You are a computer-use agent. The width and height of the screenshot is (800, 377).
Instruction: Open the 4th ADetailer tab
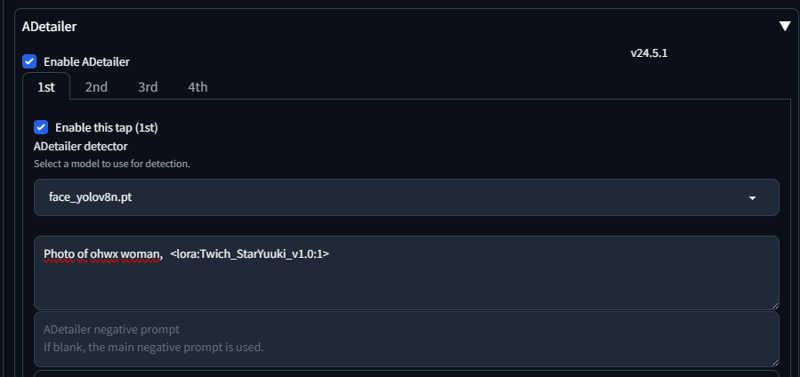point(197,87)
